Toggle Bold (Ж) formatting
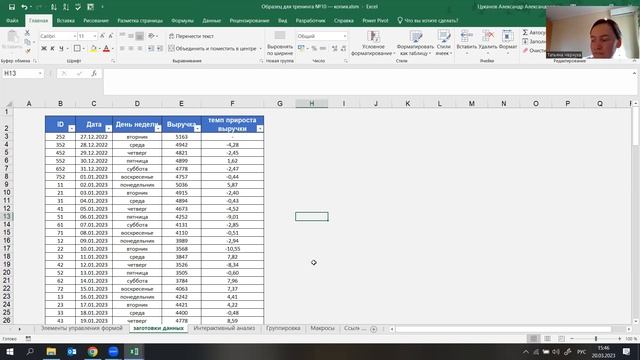Viewport: 640px width, 360px height. point(44,49)
